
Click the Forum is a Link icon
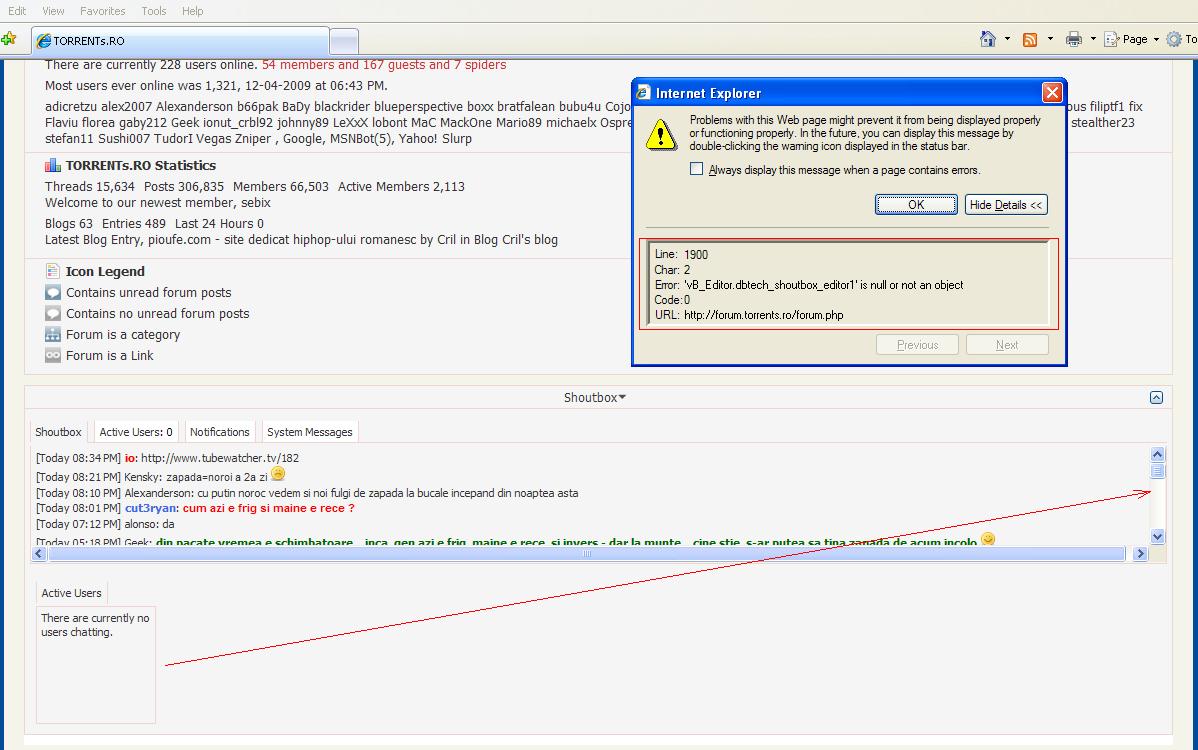click(x=53, y=355)
